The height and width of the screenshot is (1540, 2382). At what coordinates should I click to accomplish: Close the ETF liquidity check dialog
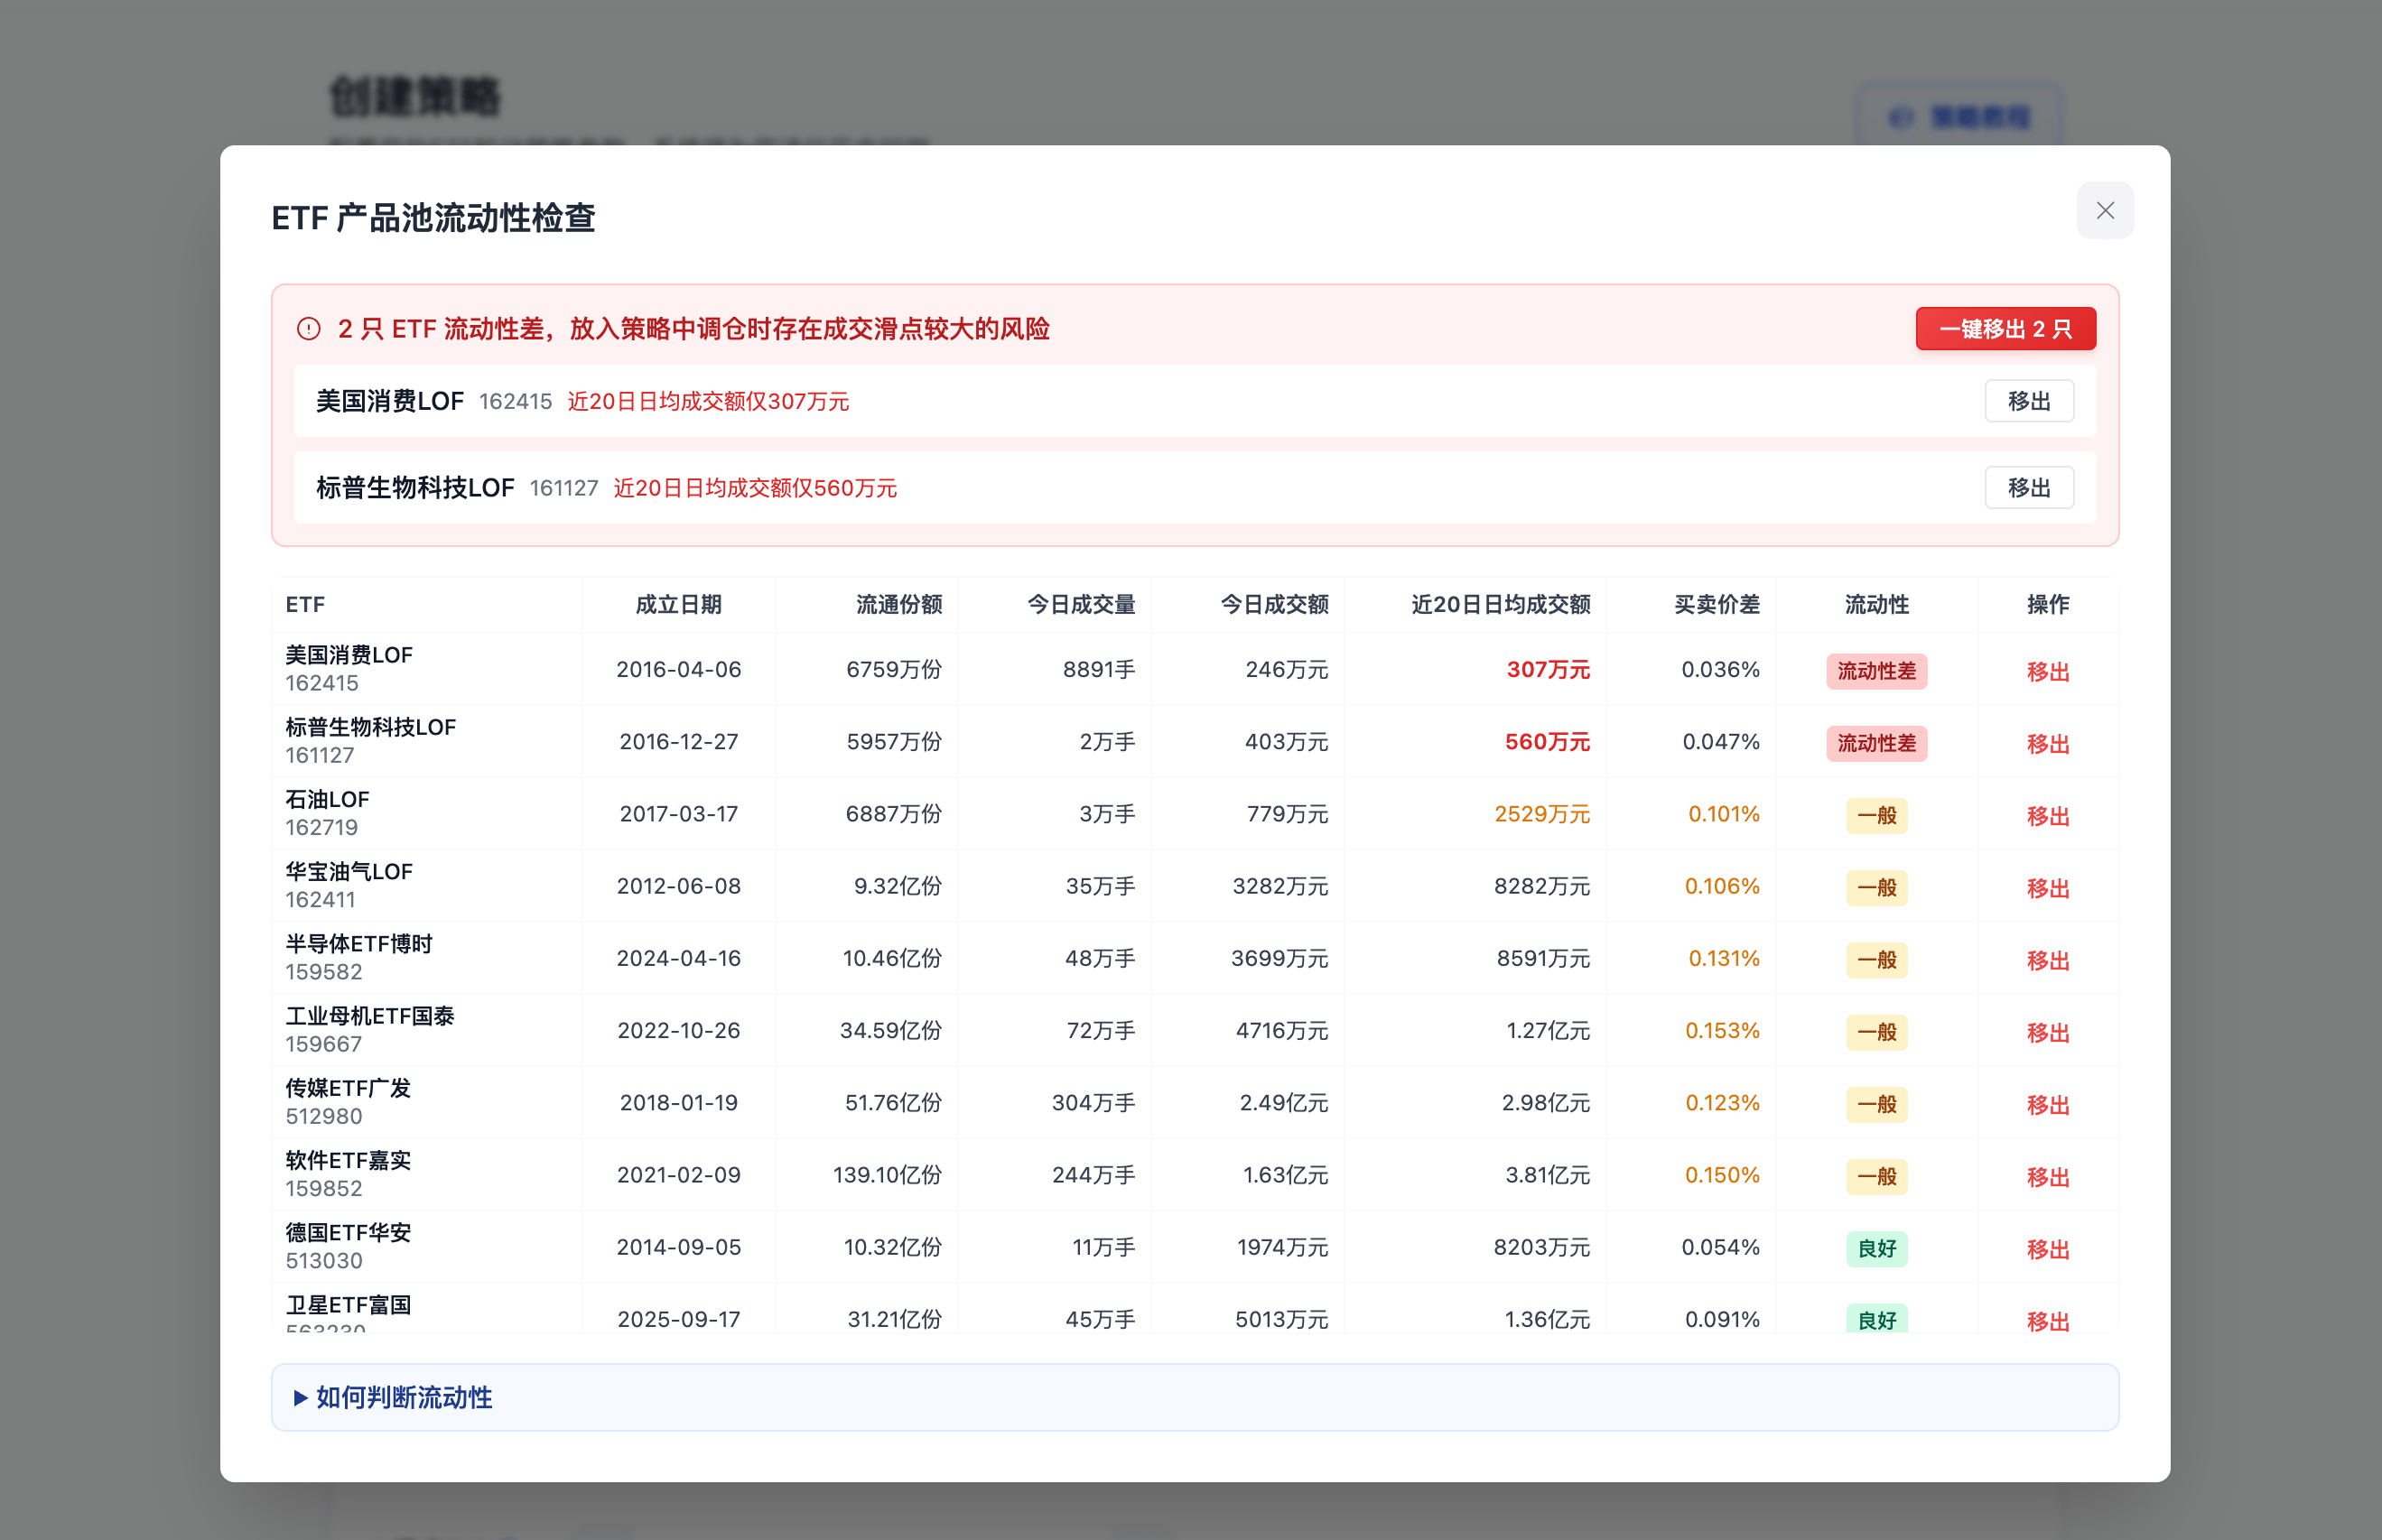[x=2105, y=211]
